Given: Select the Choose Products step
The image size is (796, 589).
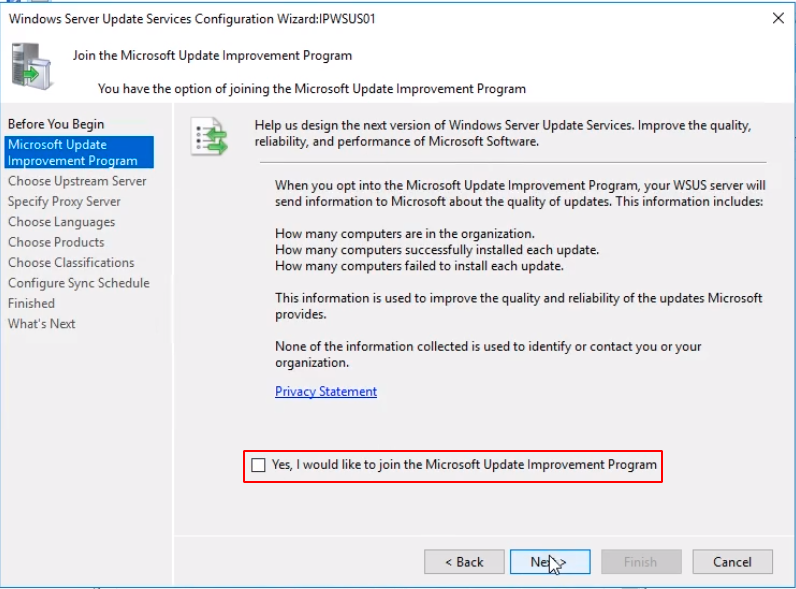Looking at the screenshot, I should click(56, 242).
